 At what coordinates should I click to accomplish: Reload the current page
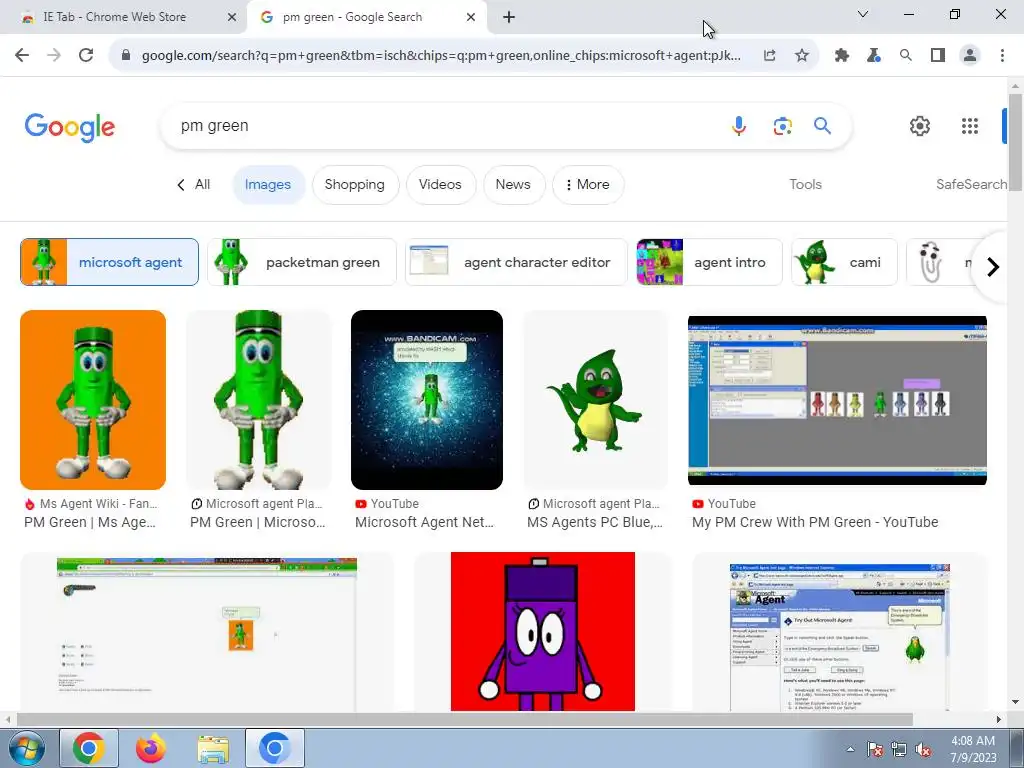click(x=86, y=56)
